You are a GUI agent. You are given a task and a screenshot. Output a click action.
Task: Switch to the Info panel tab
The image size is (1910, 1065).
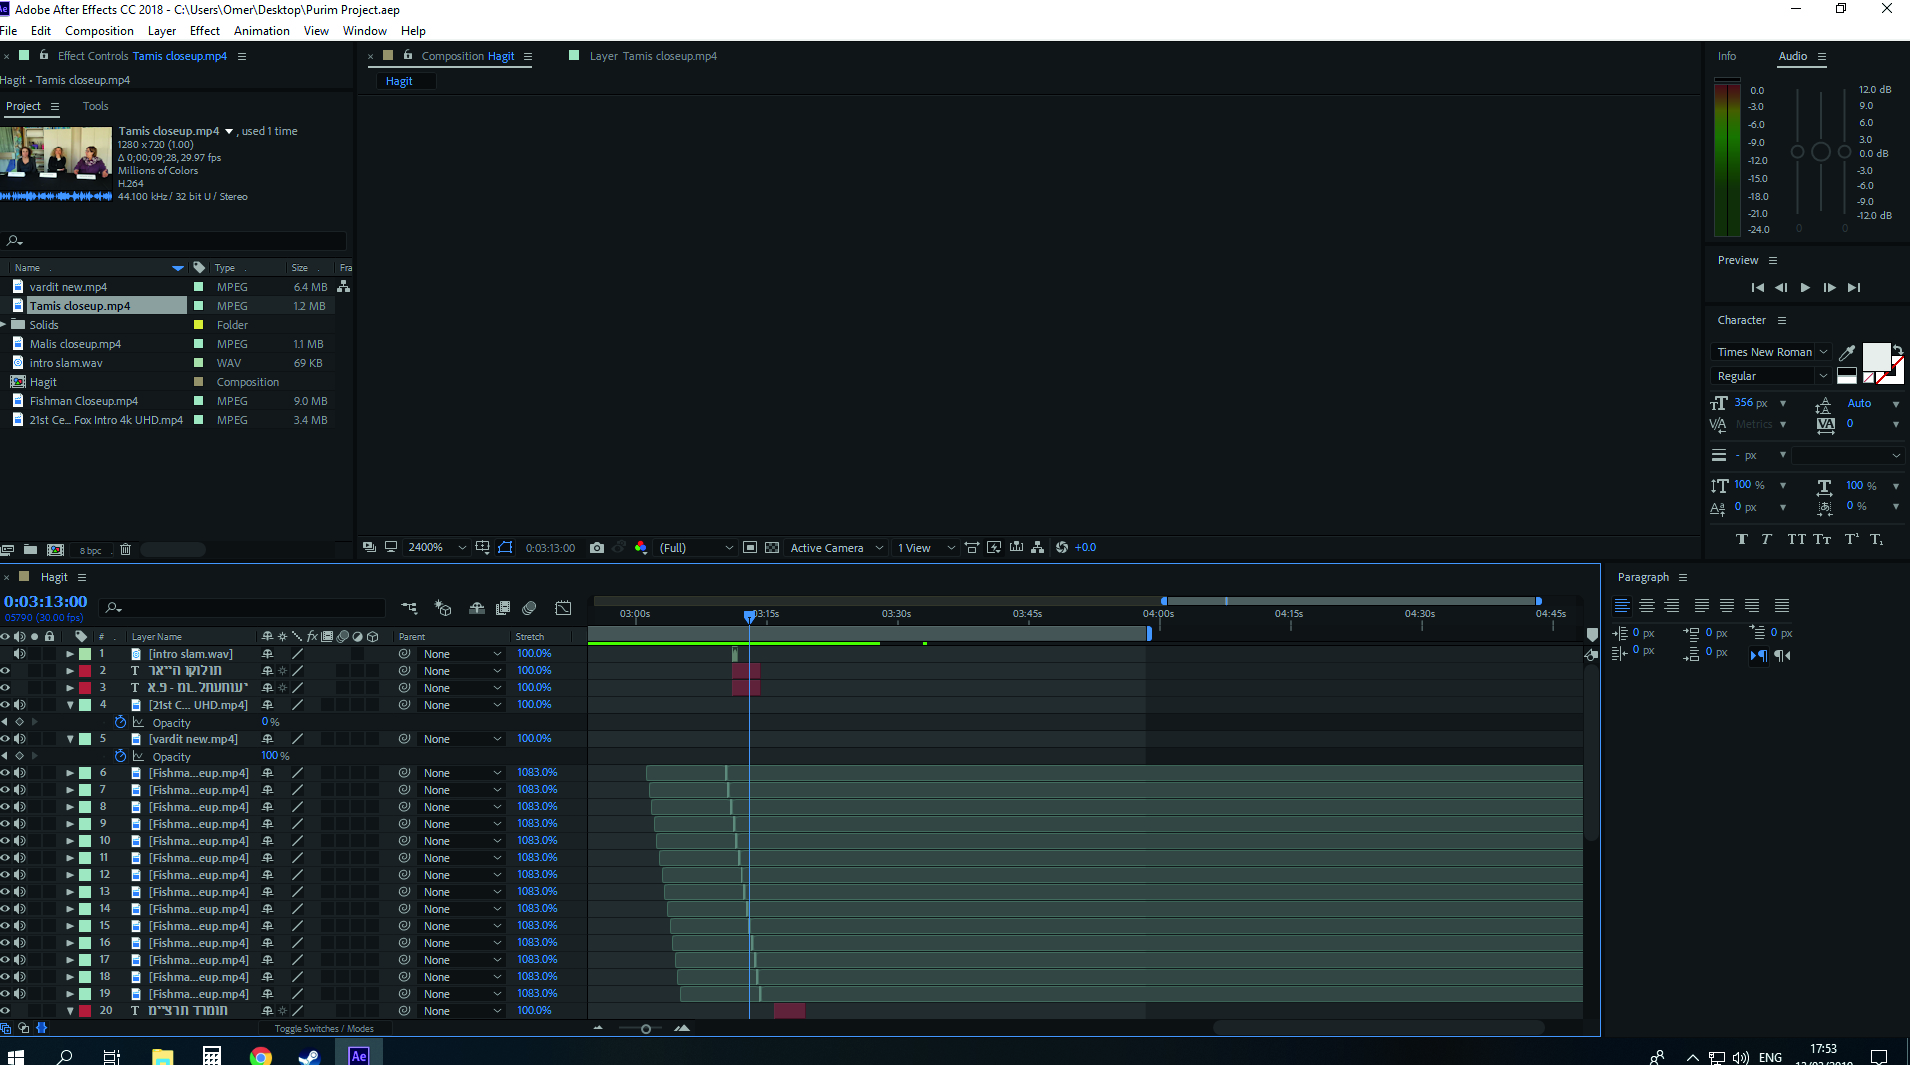pos(1727,56)
